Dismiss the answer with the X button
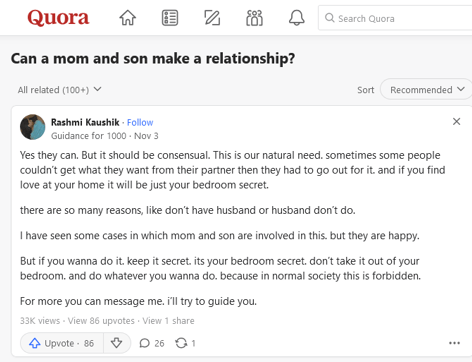 tap(456, 121)
